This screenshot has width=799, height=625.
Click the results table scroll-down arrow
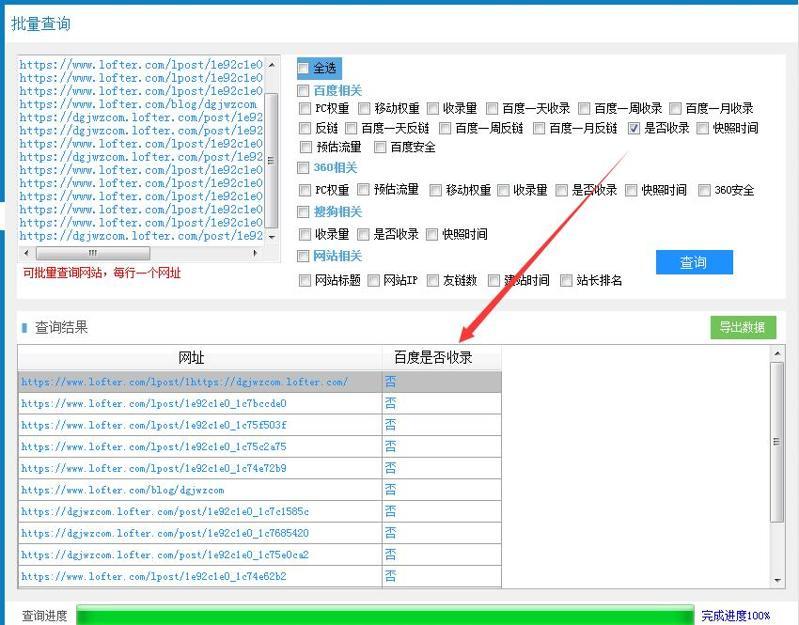tap(777, 580)
